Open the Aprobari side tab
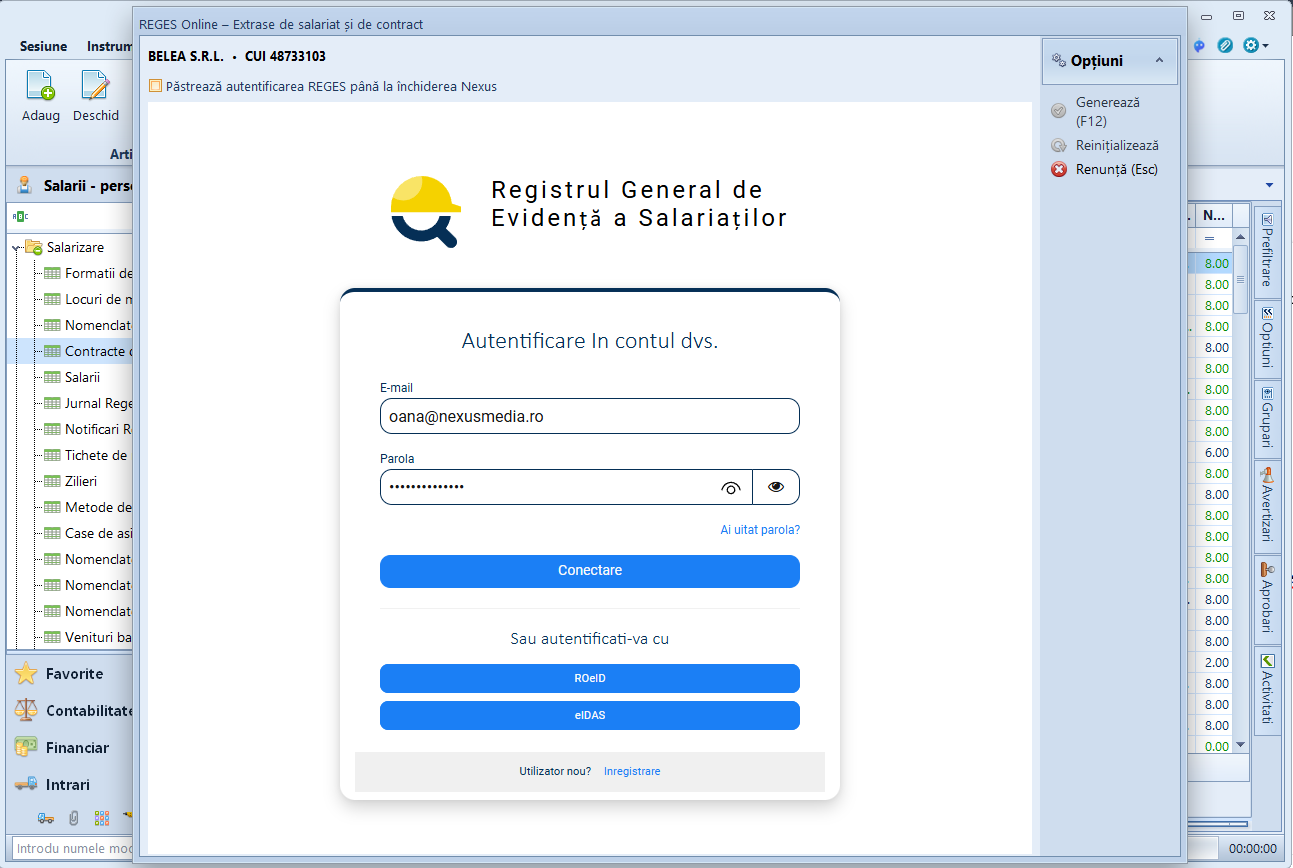This screenshot has height=868, width=1293. tap(1266, 598)
